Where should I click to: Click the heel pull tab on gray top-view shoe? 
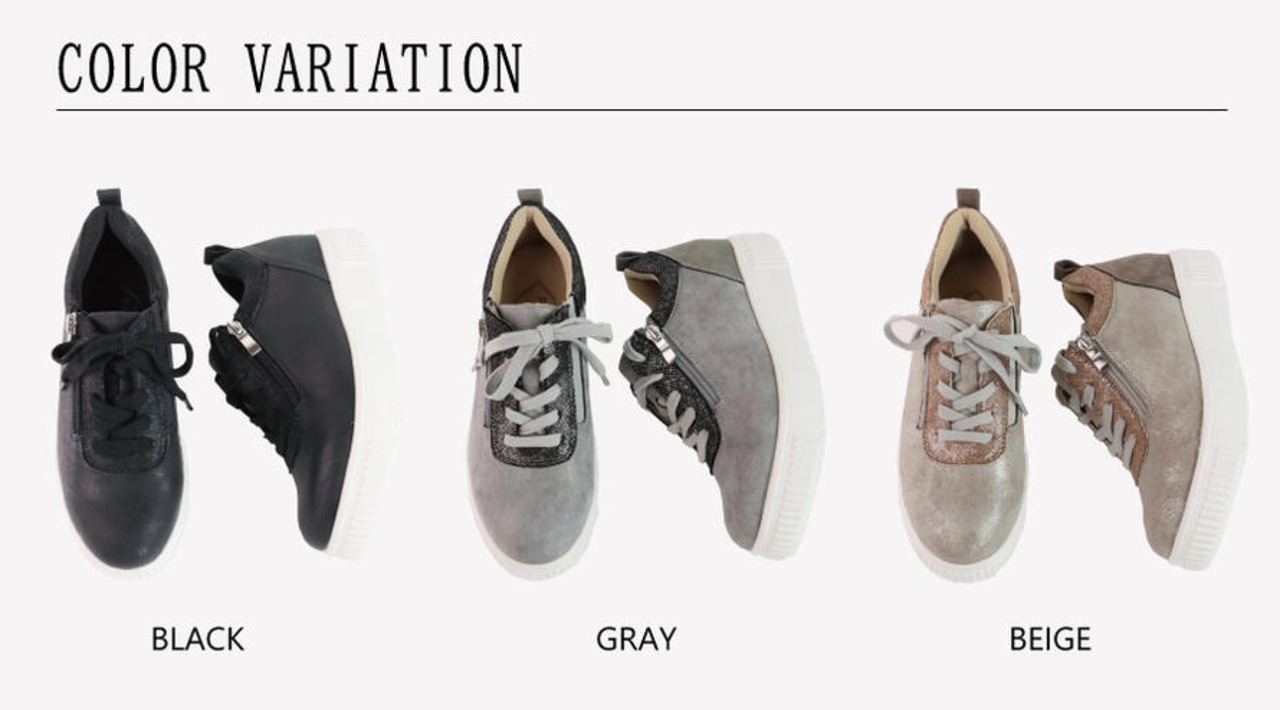click(x=530, y=197)
